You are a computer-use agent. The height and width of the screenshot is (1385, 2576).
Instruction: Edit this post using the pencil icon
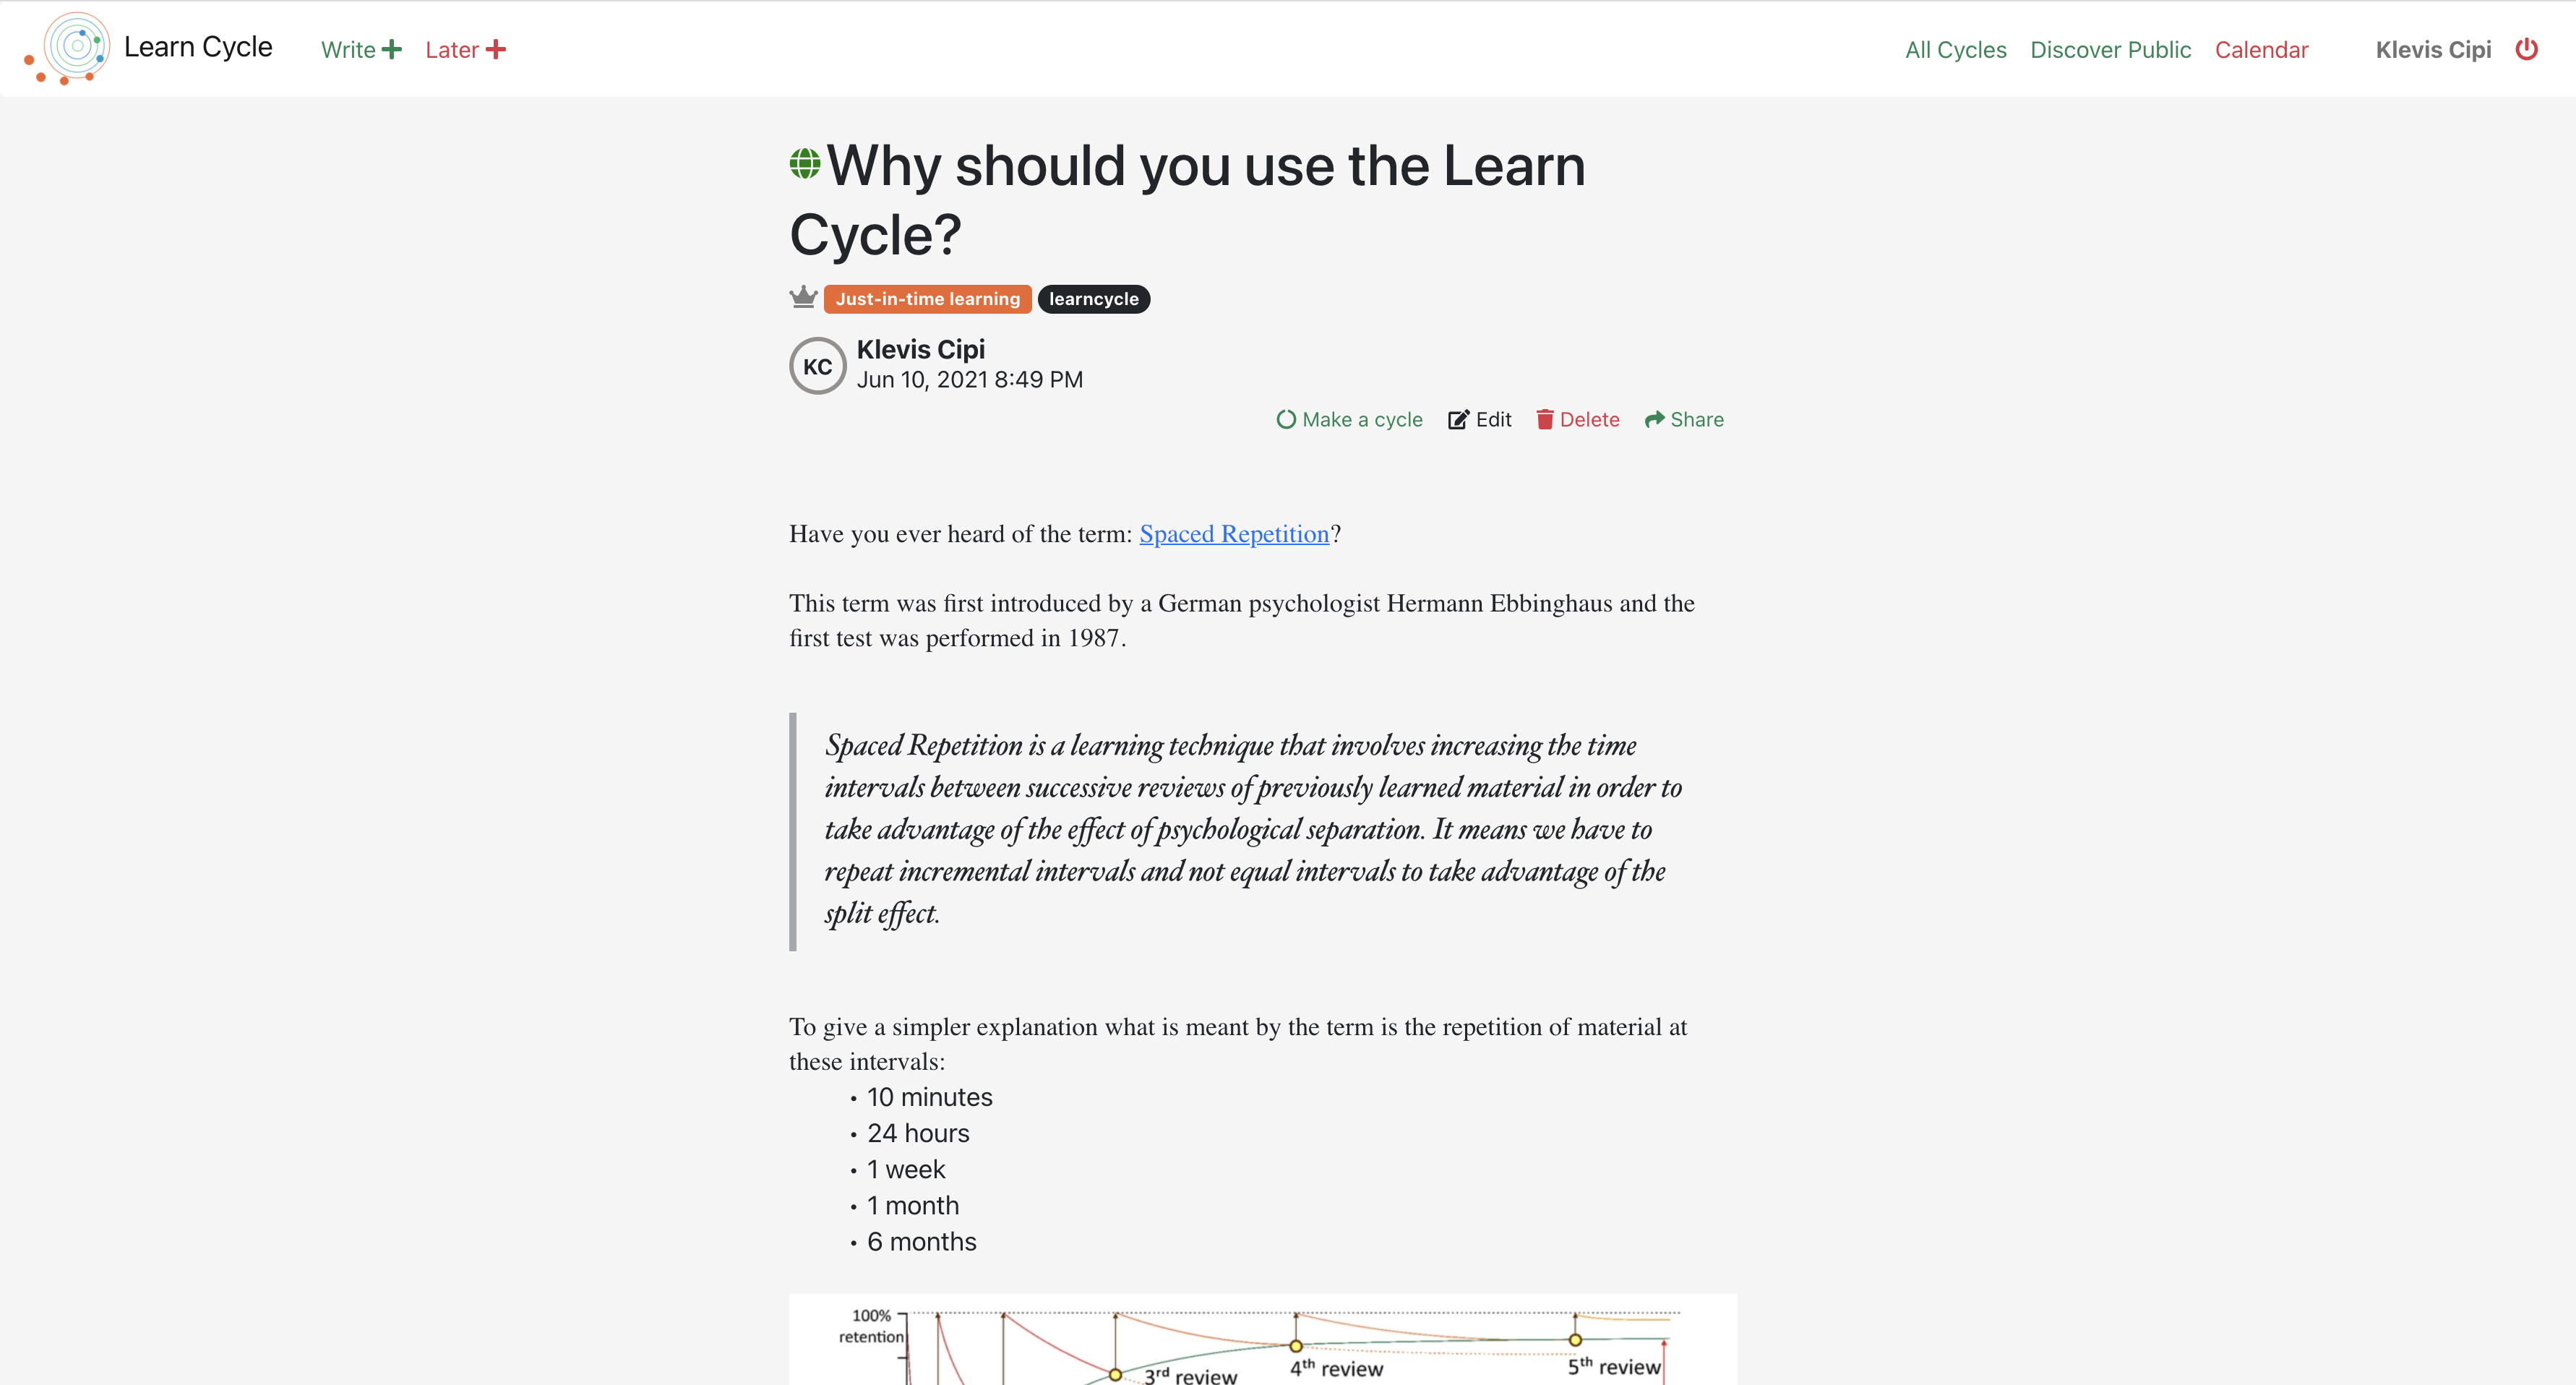(1479, 419)
